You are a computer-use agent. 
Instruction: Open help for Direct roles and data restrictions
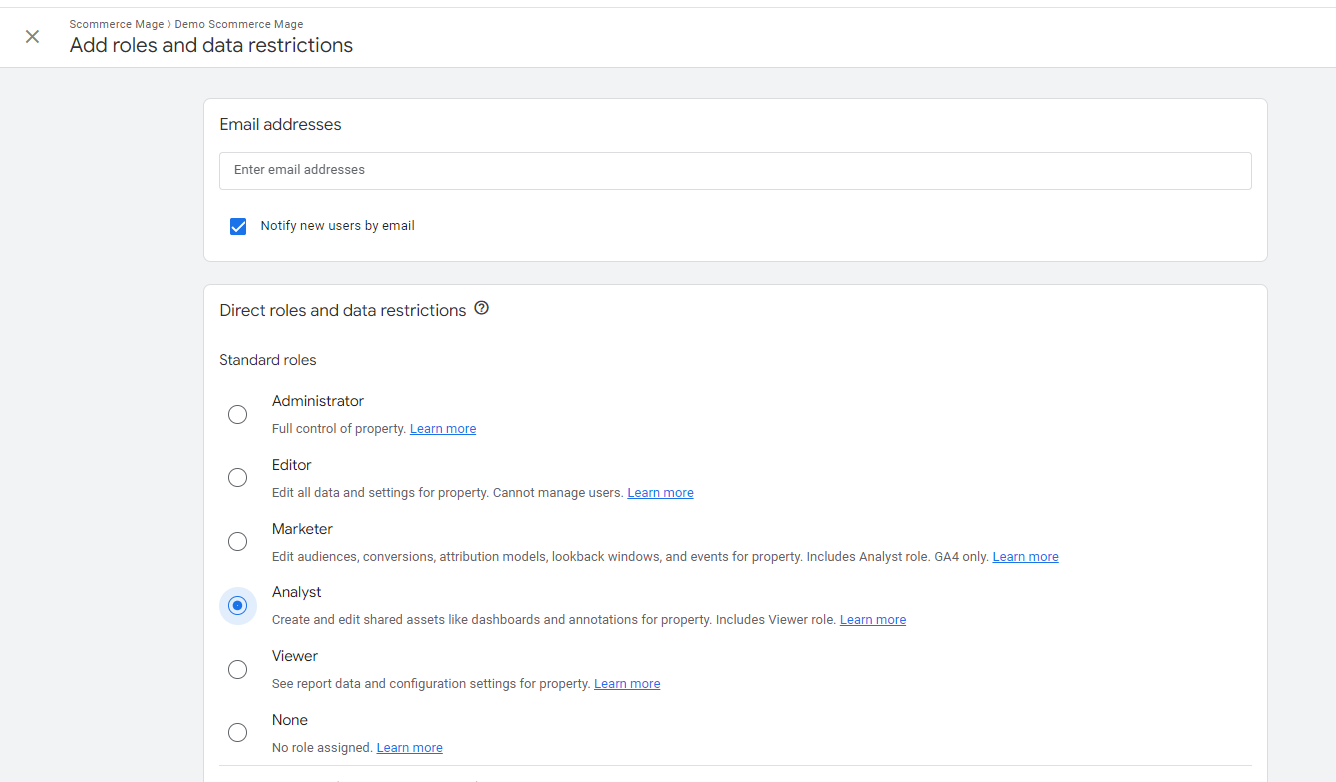[481, 309]
